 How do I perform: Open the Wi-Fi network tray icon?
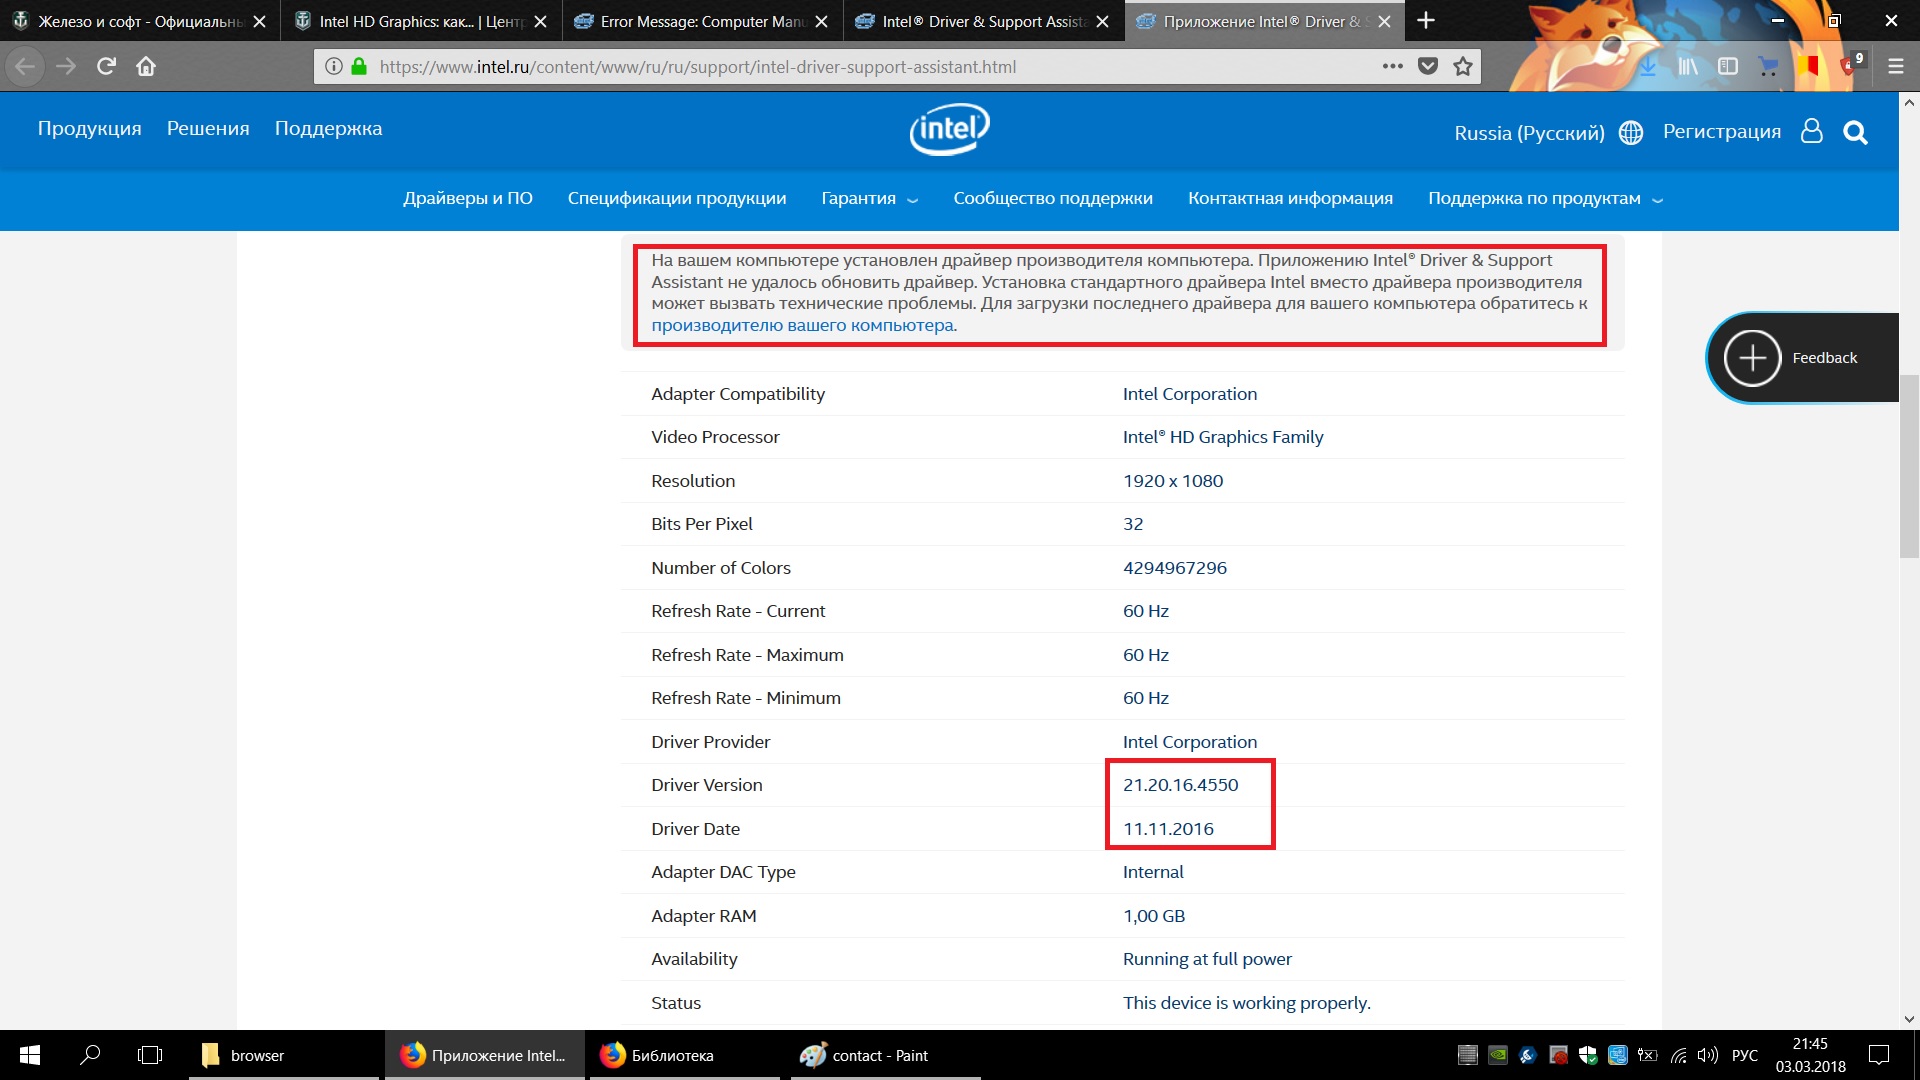coord(1679,1055)
